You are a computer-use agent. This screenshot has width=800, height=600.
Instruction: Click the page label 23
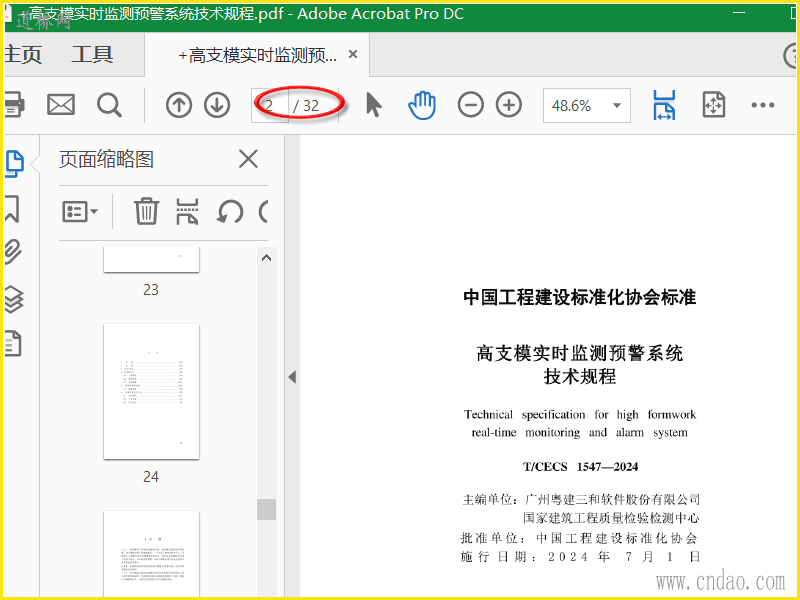tap(151, 290)
